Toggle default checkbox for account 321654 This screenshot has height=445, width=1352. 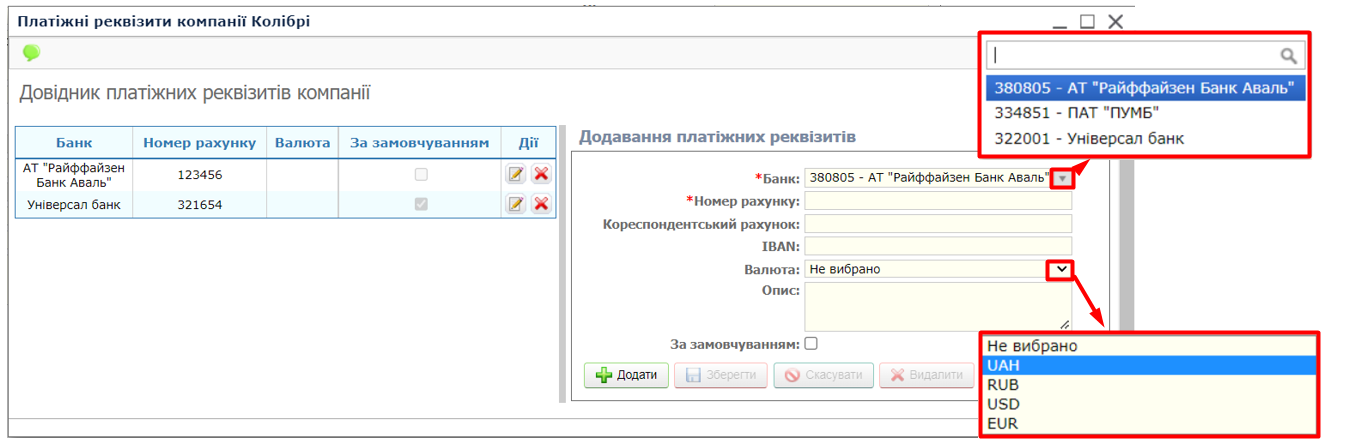pos(421,205)
